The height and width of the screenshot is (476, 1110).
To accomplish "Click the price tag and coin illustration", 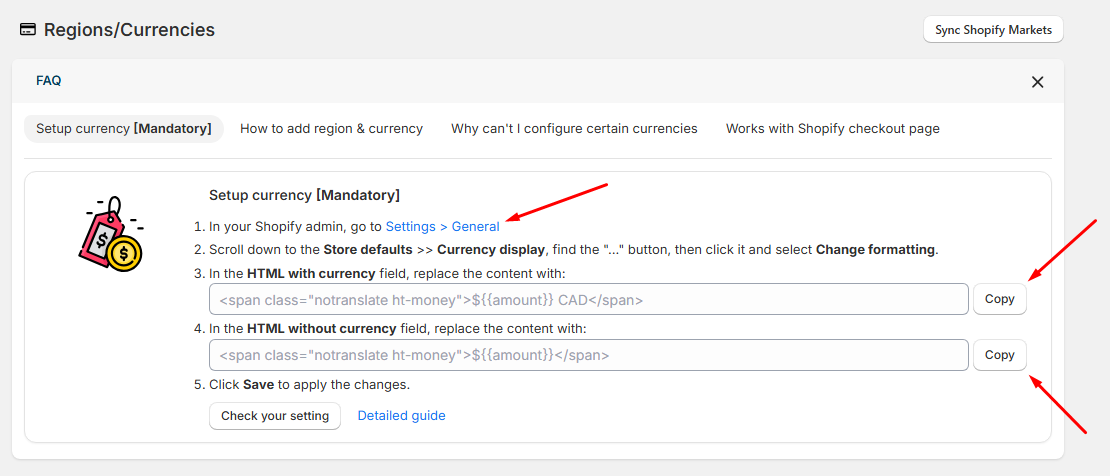I will click(111, 235).
